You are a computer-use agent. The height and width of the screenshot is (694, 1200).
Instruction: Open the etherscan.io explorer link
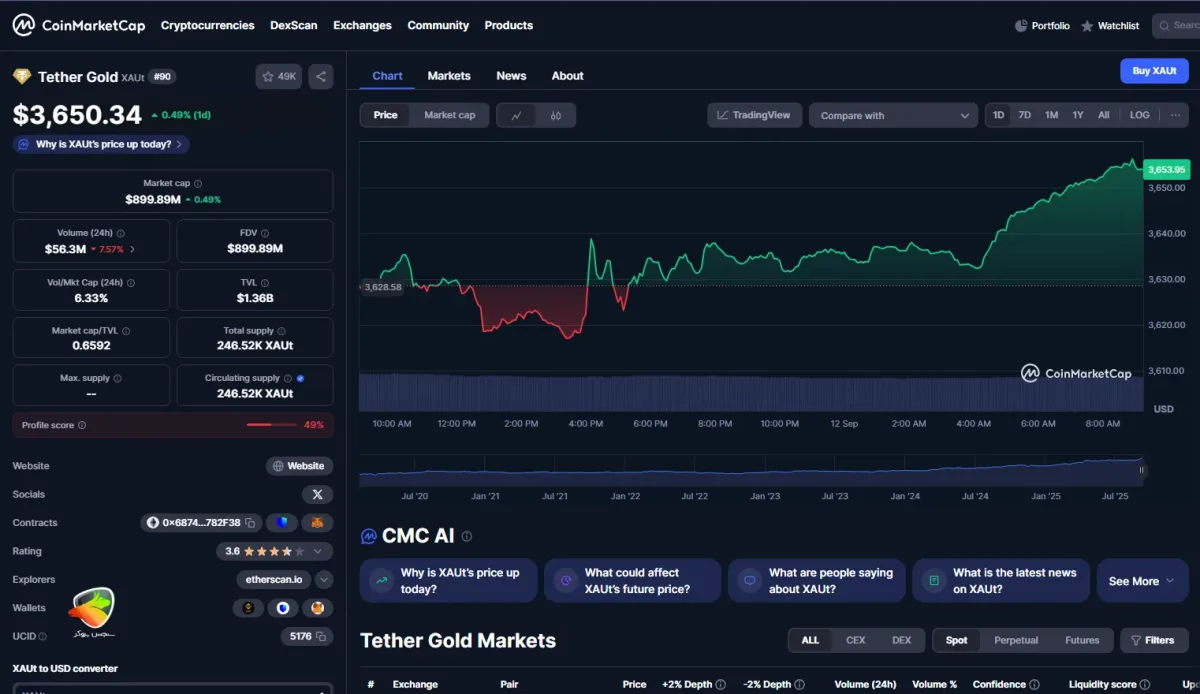[x=275, y=580]
